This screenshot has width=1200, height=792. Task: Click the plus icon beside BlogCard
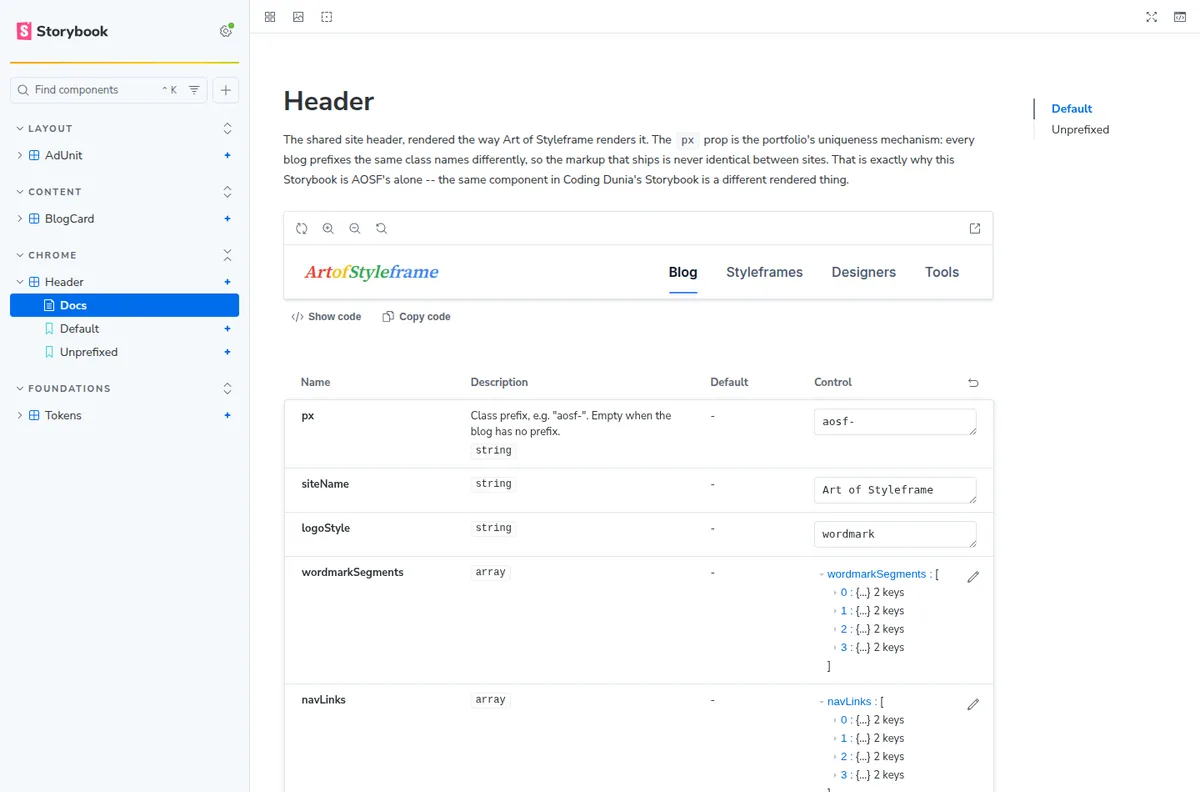[x=228, y=219]
